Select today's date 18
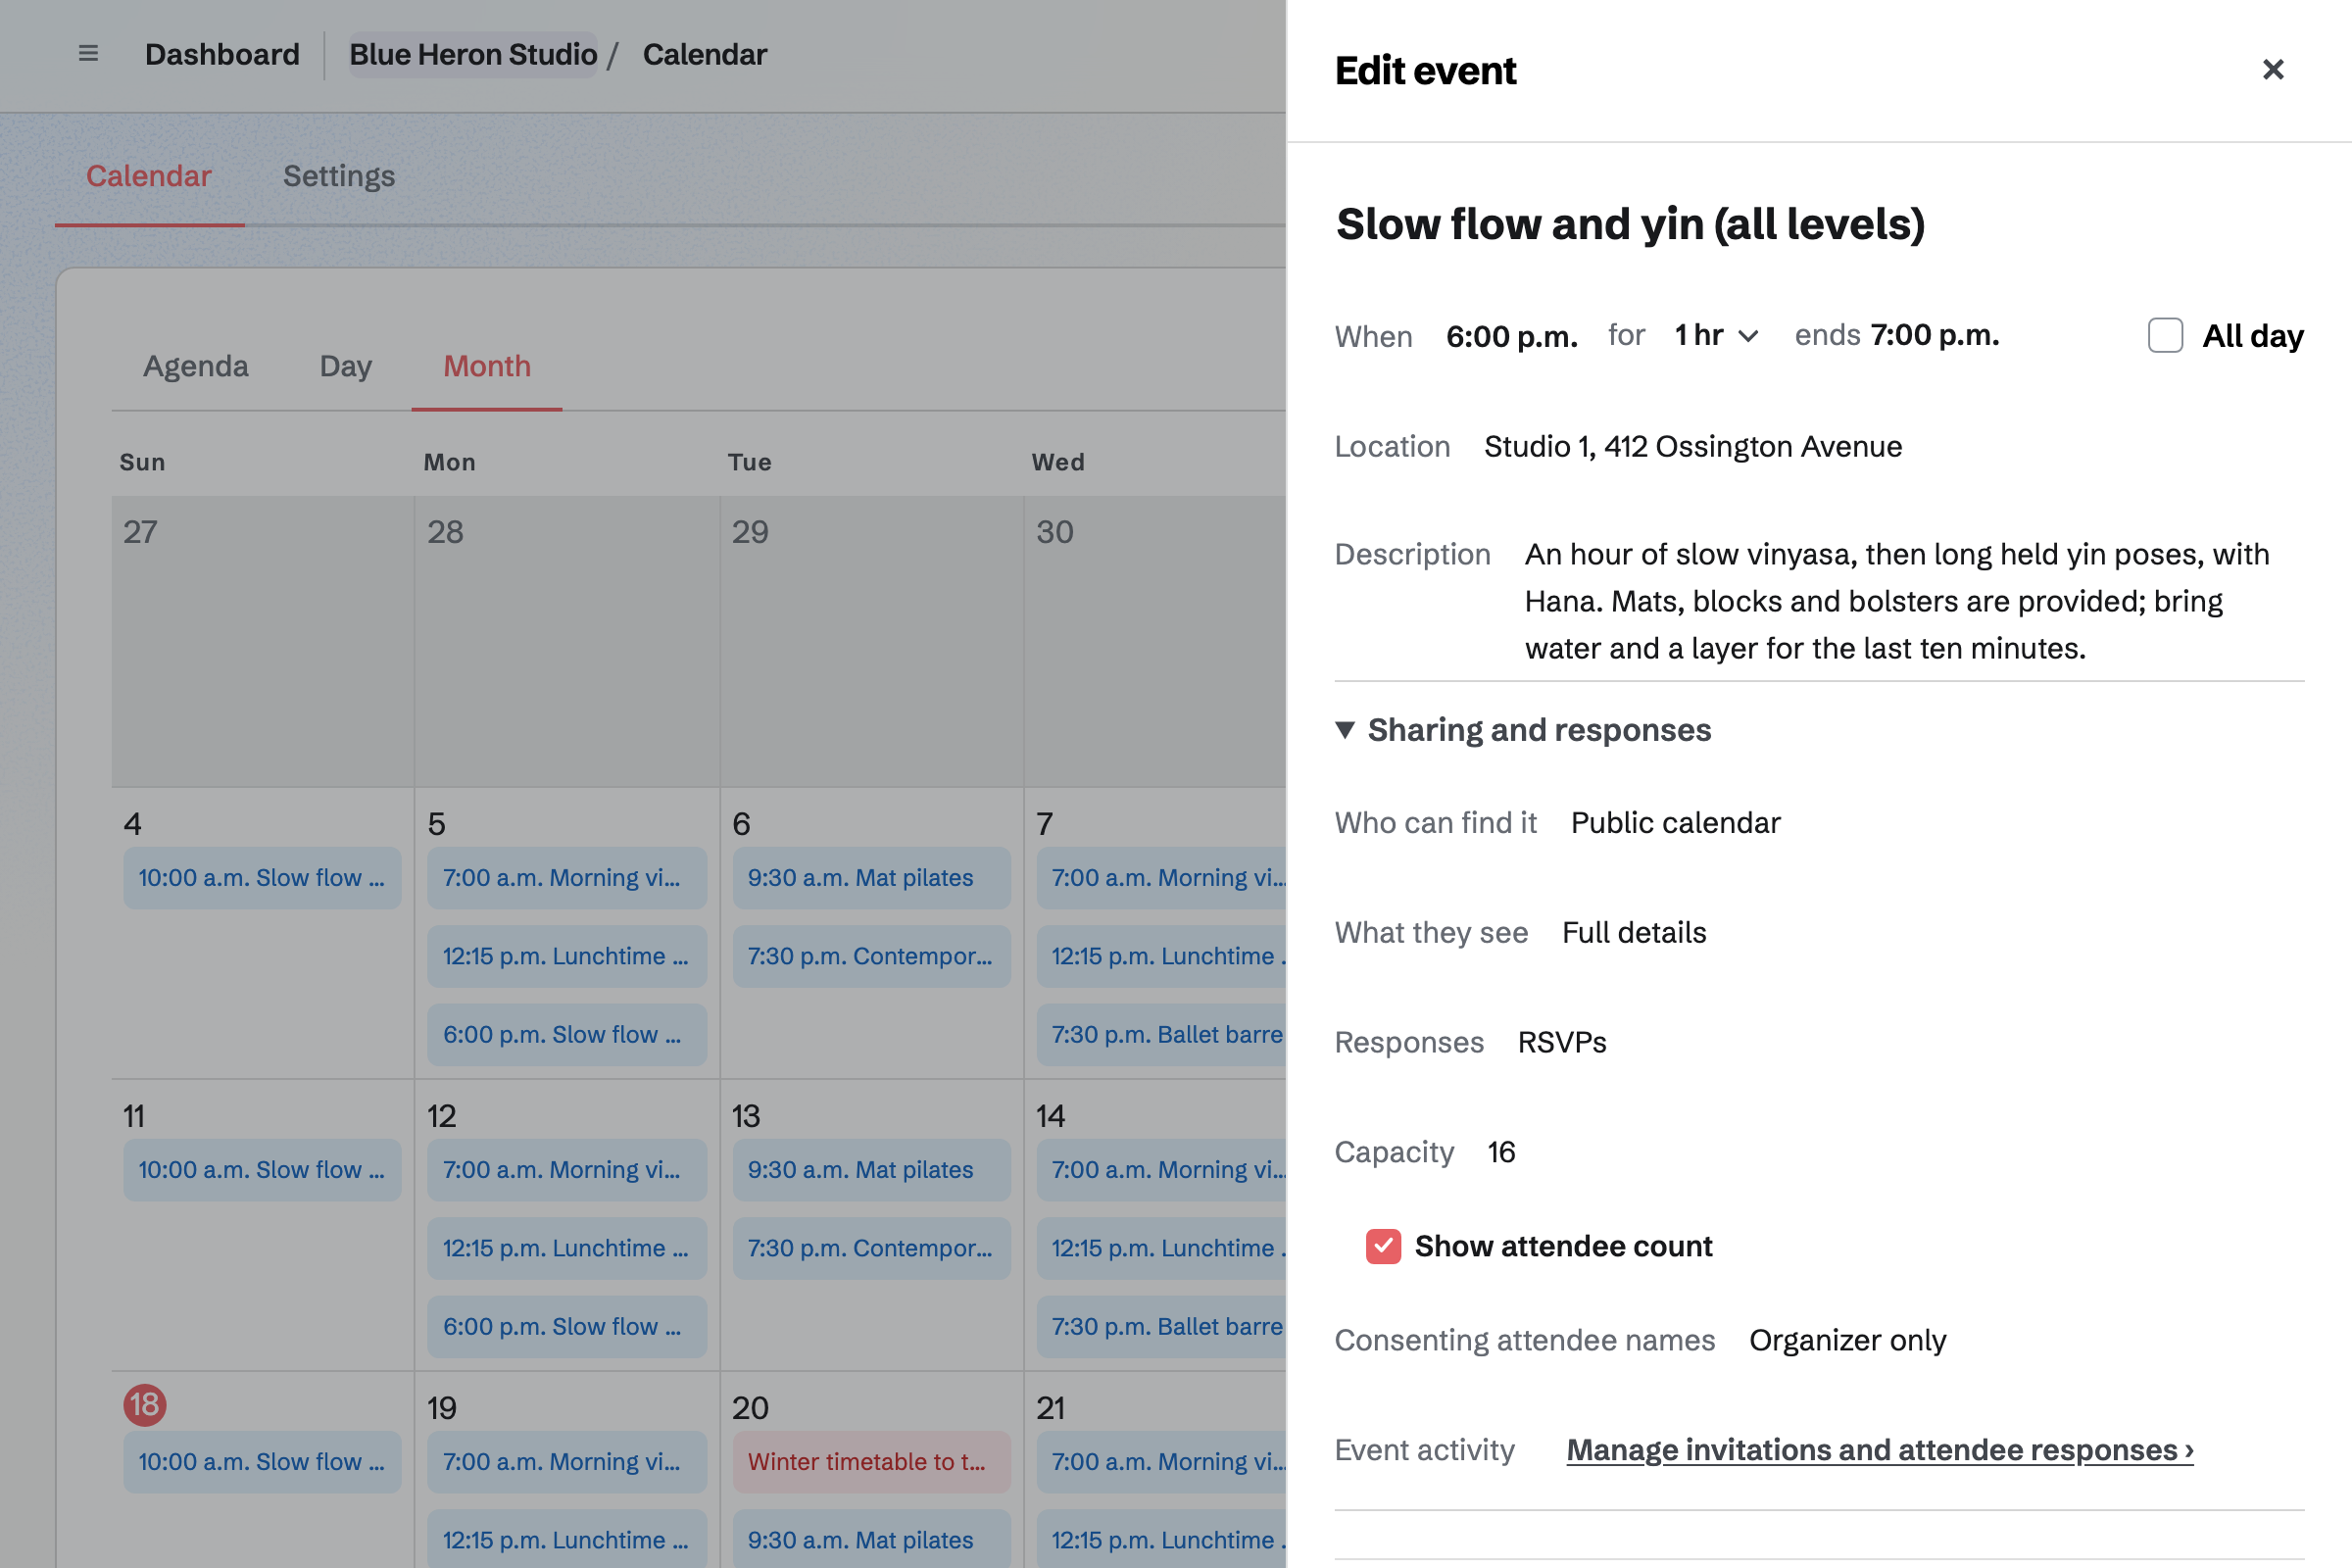 pos(145,1405)
